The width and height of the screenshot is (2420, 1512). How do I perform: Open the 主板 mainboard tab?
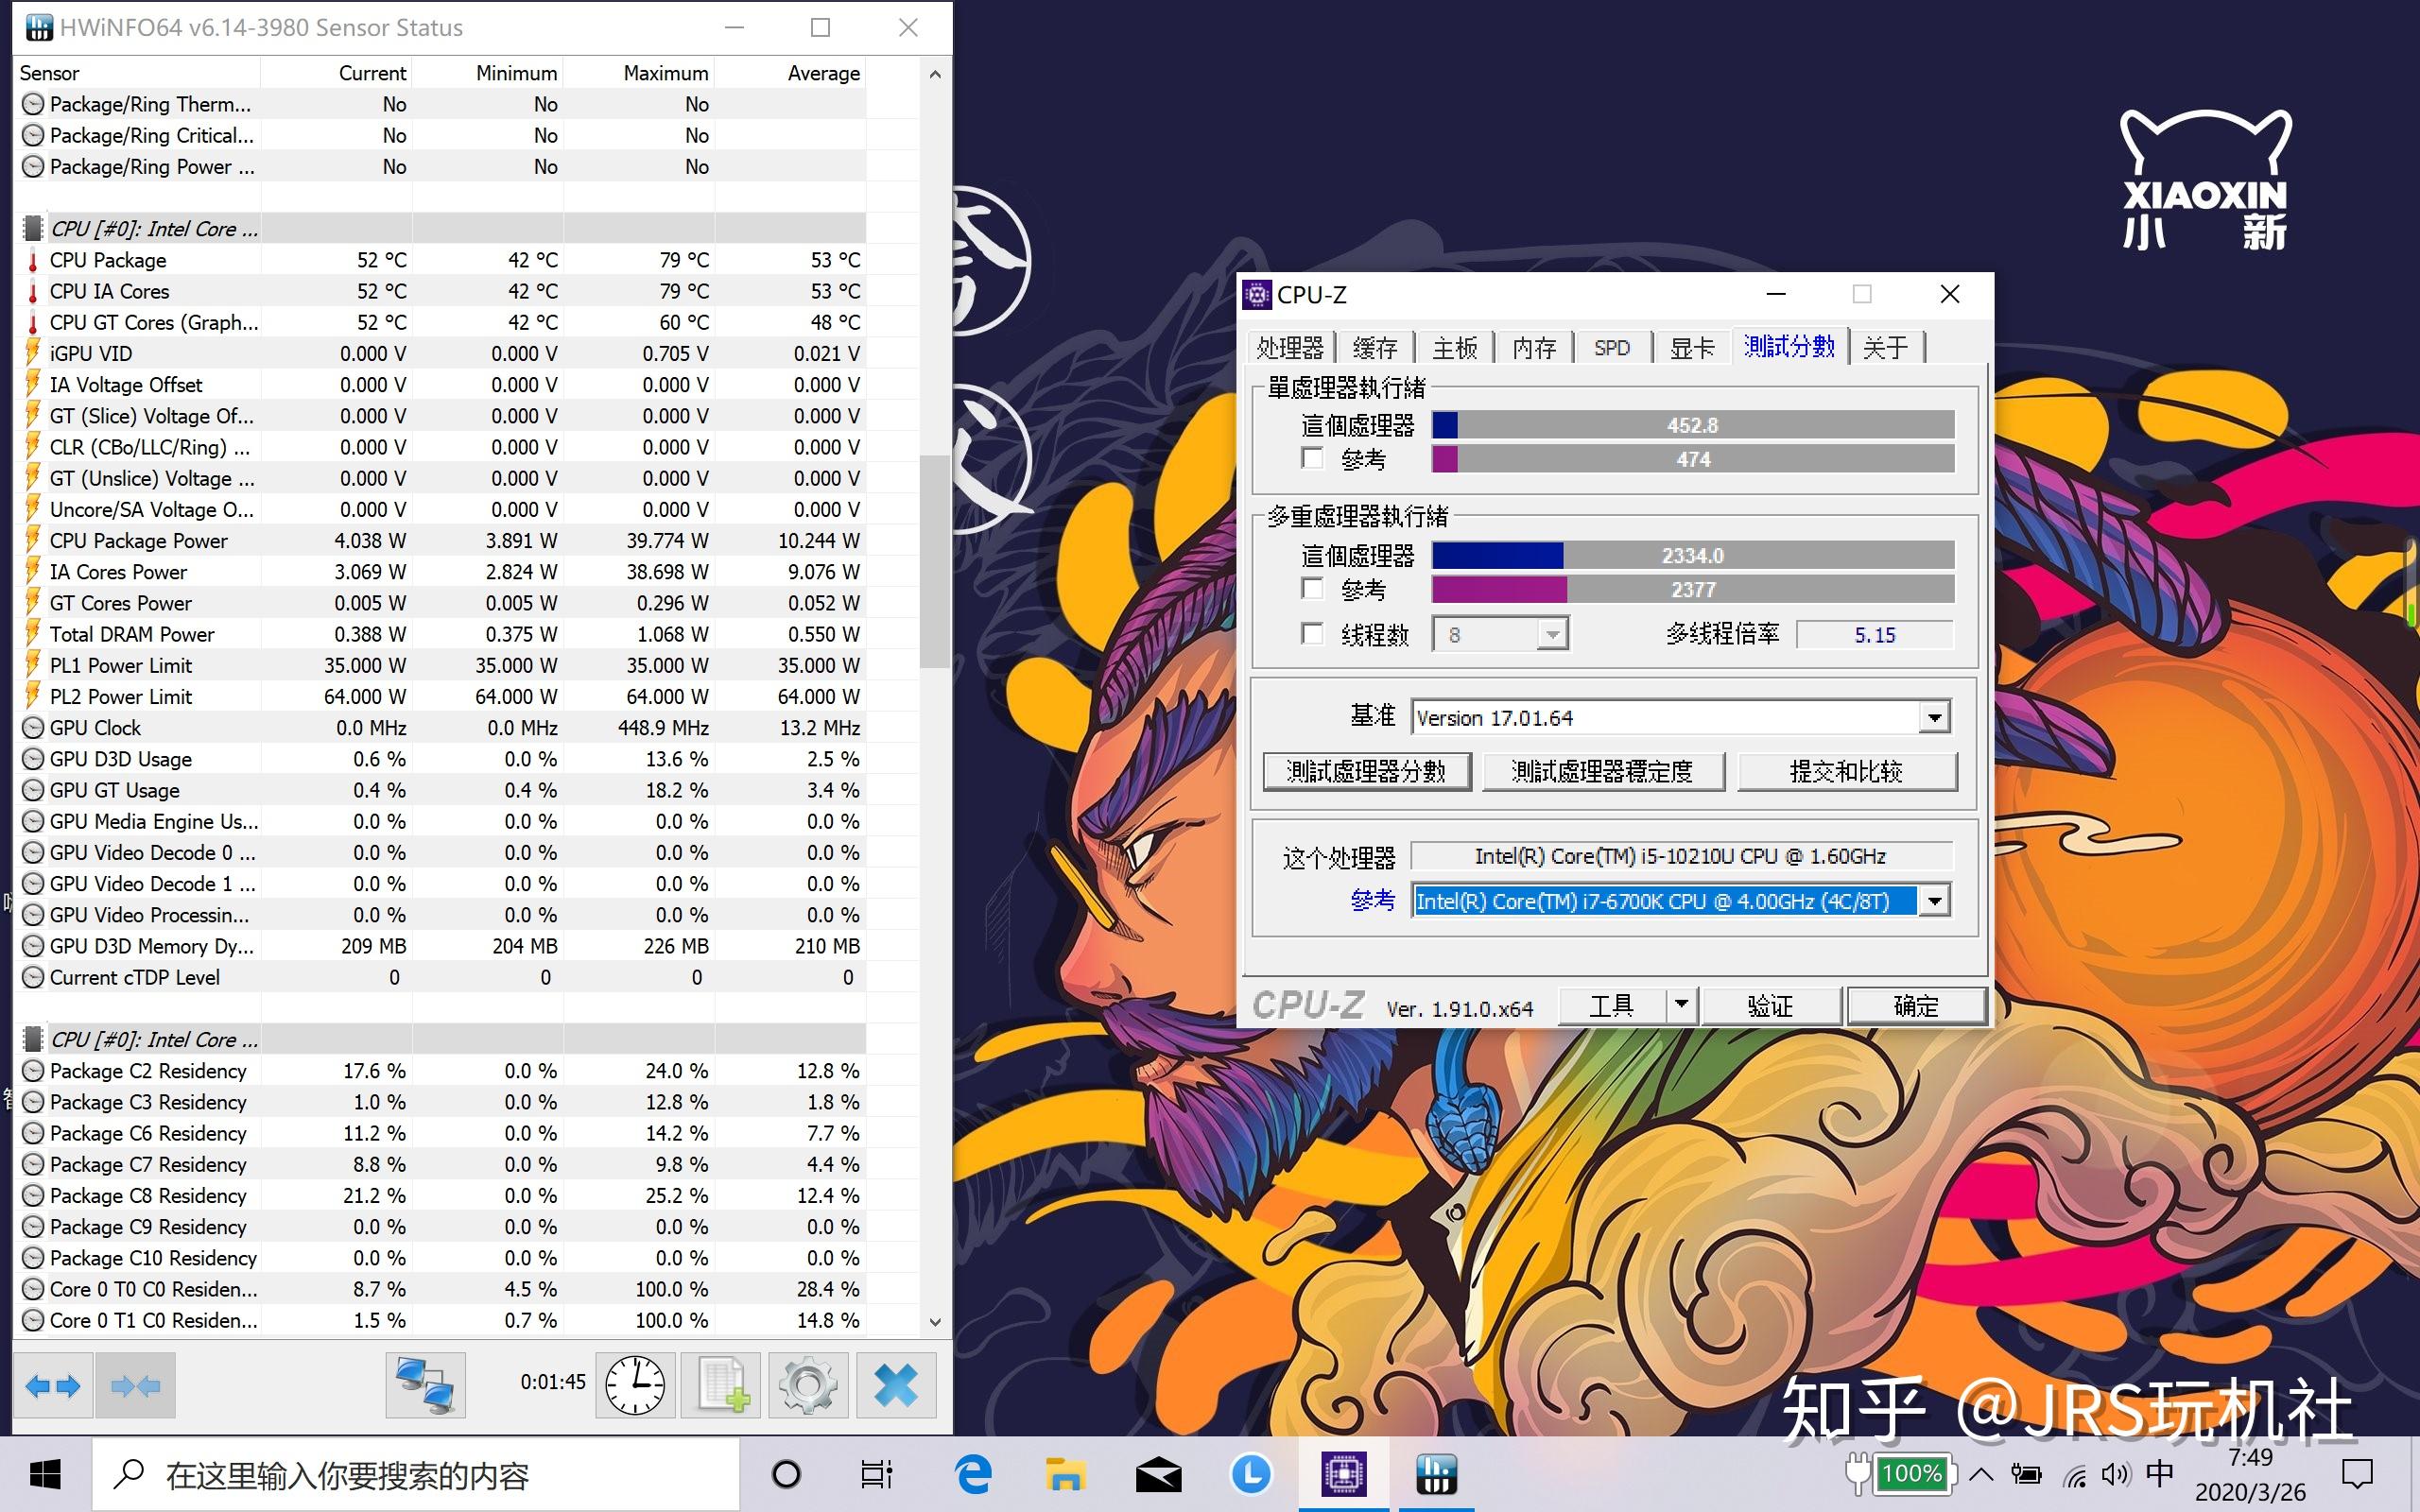(1454, 348)
